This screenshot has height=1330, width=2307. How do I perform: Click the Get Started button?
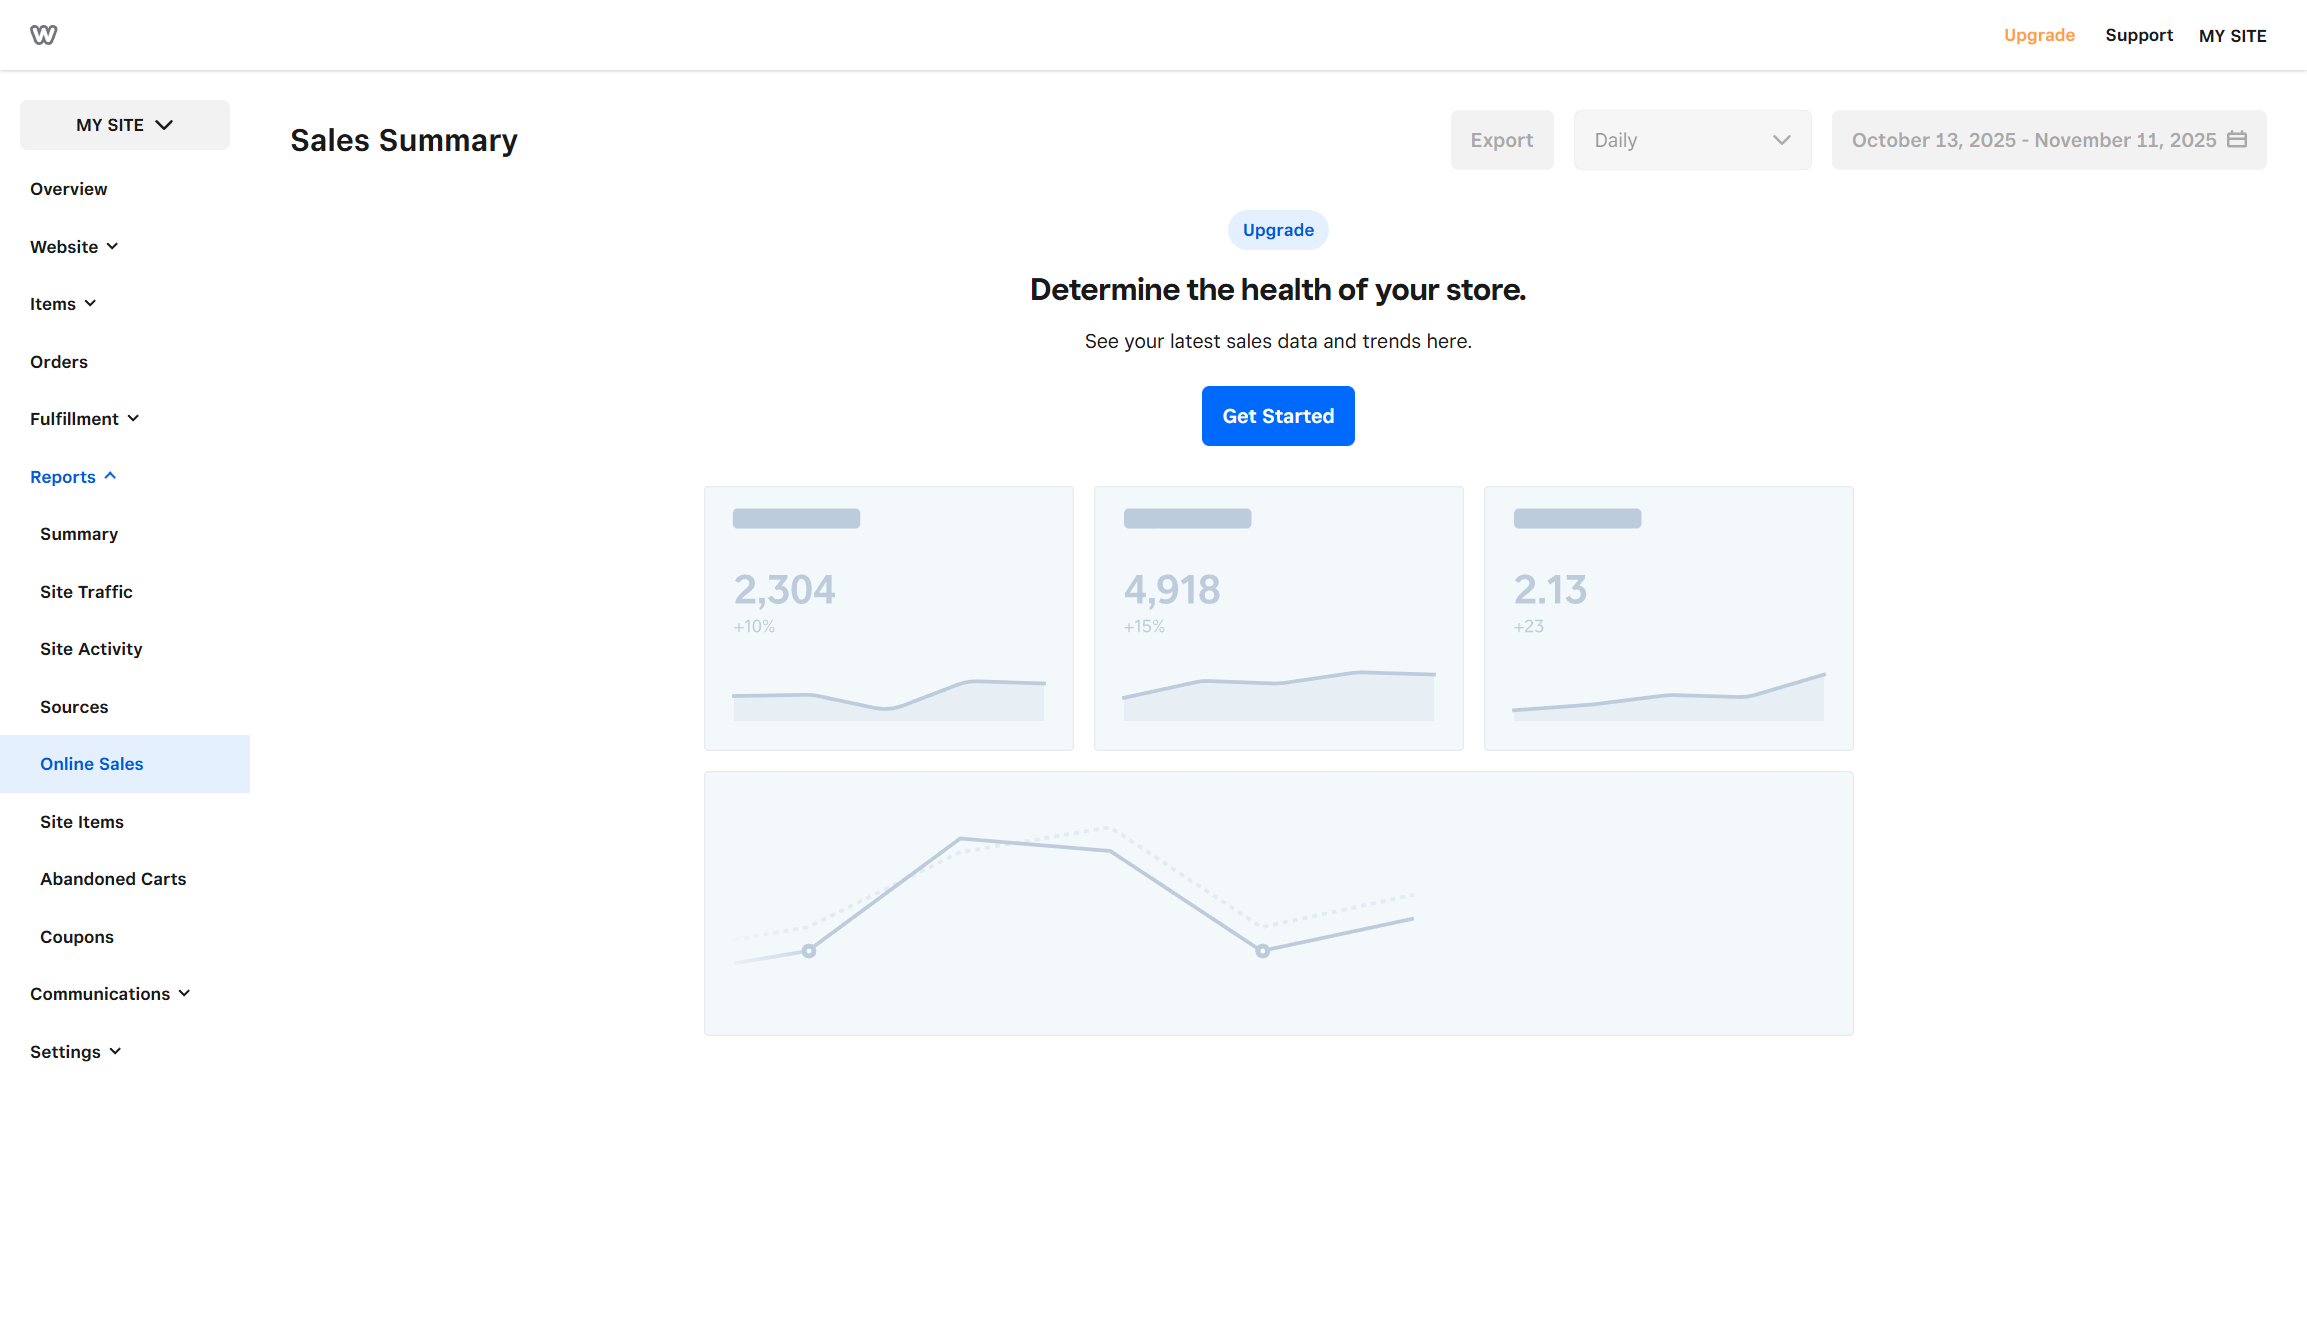coord(1277,415)
